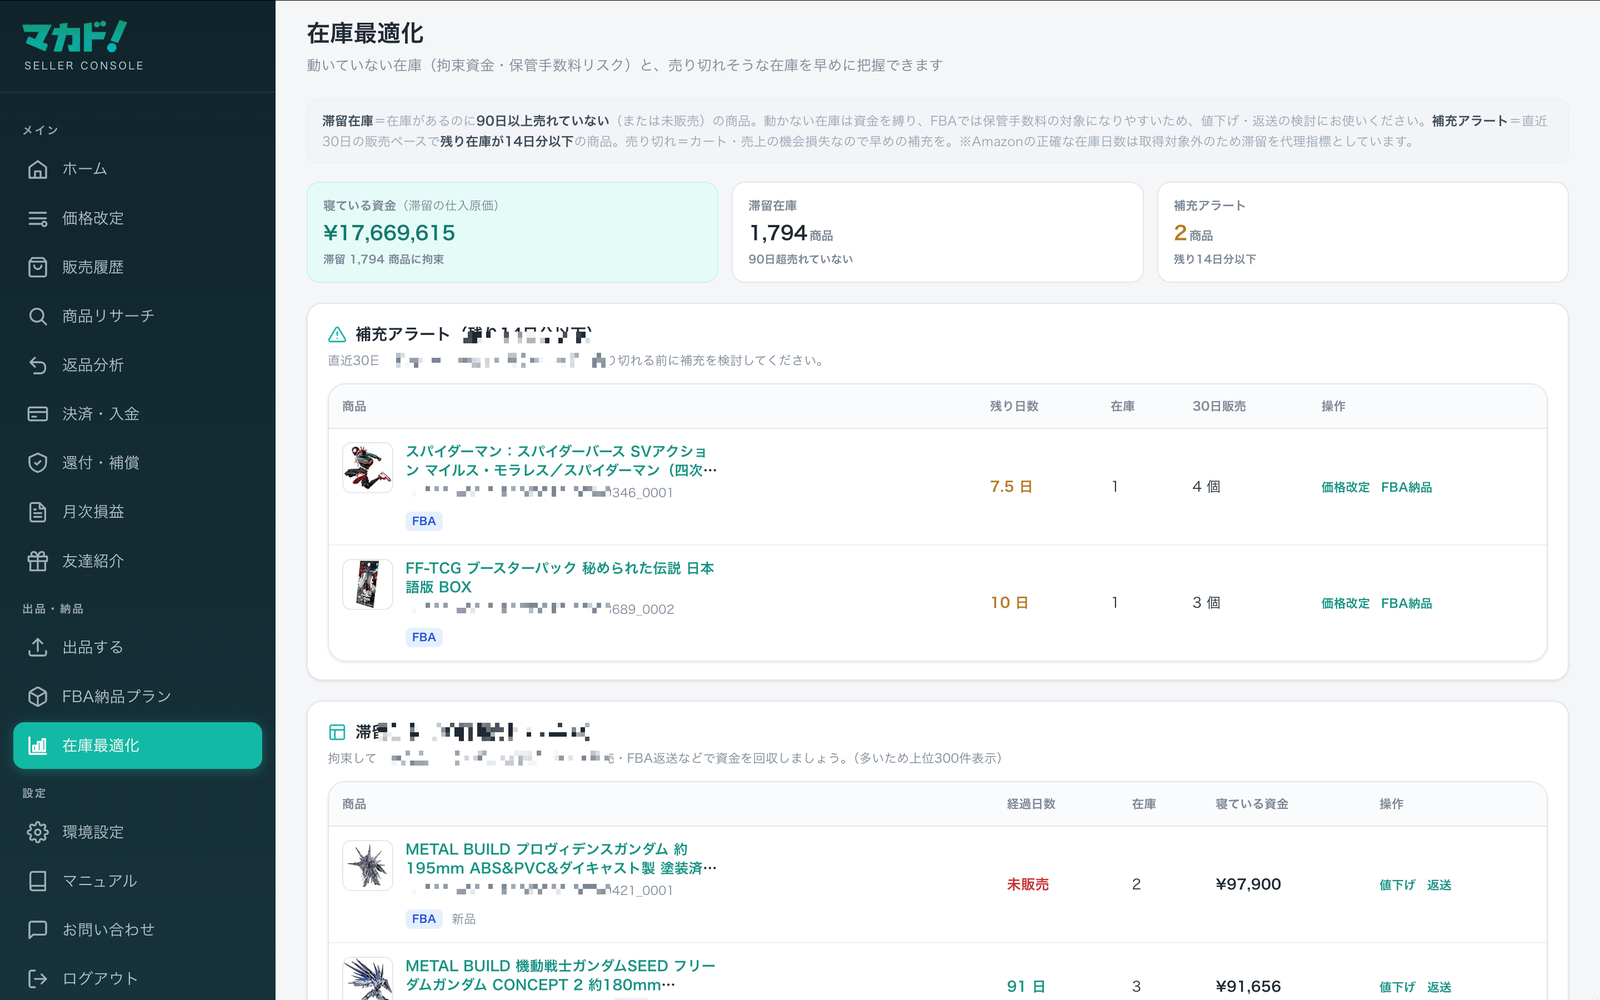
Task: Click 価格改定 link for FF-TCG row
Action: [1345, 603]
